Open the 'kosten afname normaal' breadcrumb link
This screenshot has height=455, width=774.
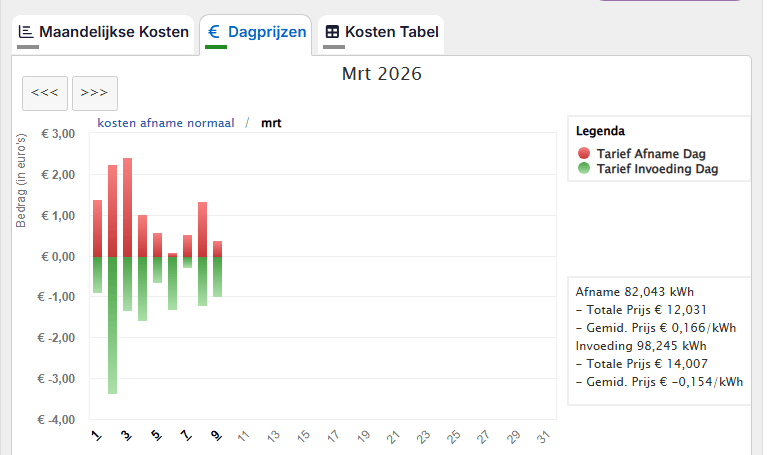pos(166,123)
